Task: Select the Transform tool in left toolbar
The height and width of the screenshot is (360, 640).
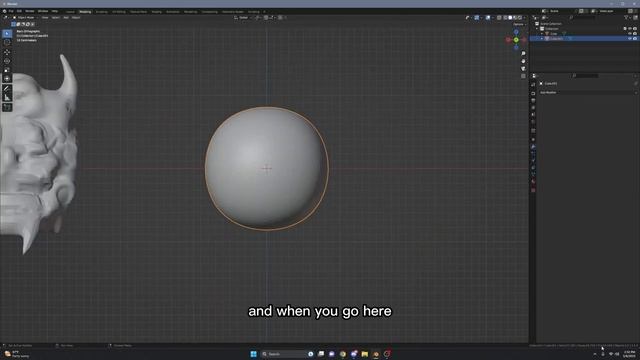Action: click(x=7, y=78)
